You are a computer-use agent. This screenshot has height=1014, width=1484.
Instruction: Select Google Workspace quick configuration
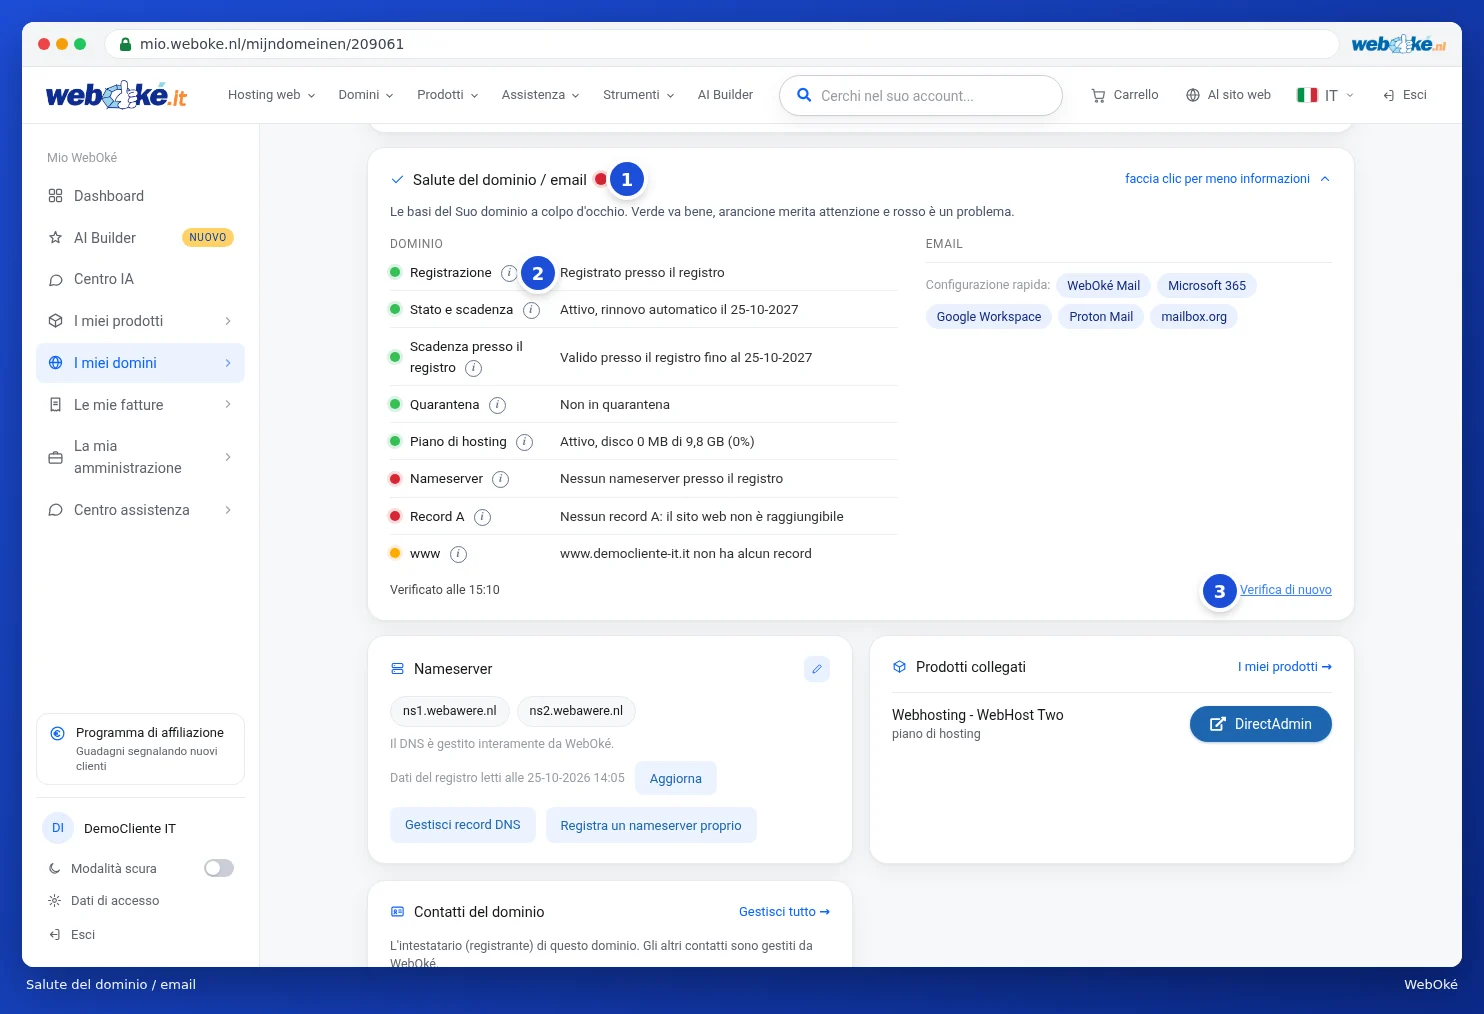[x=989, y=317]
